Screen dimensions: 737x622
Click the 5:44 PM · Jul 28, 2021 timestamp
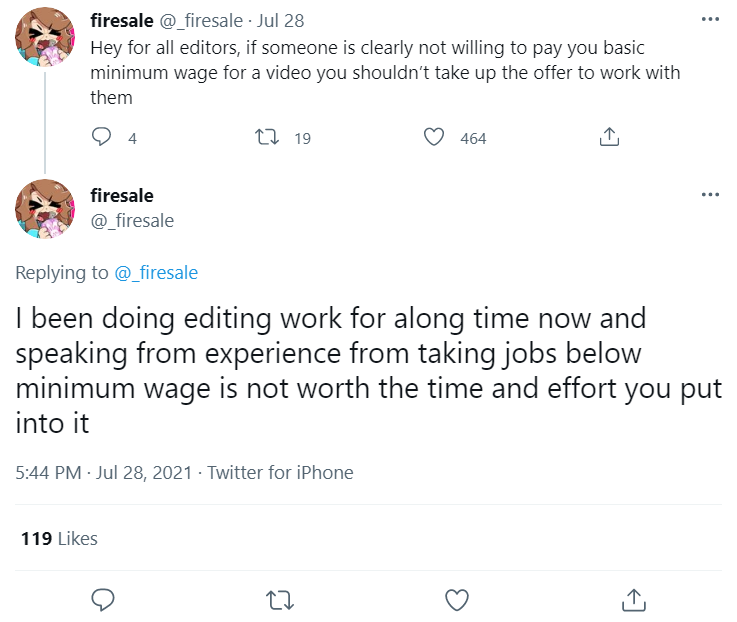pyautogui.click(x=104, y=472)
